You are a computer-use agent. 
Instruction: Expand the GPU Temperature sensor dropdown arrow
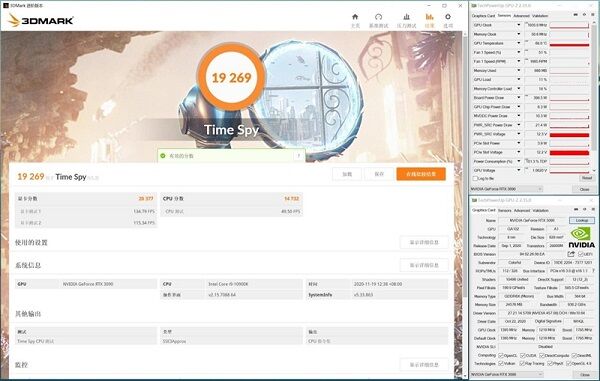point(519,43)
